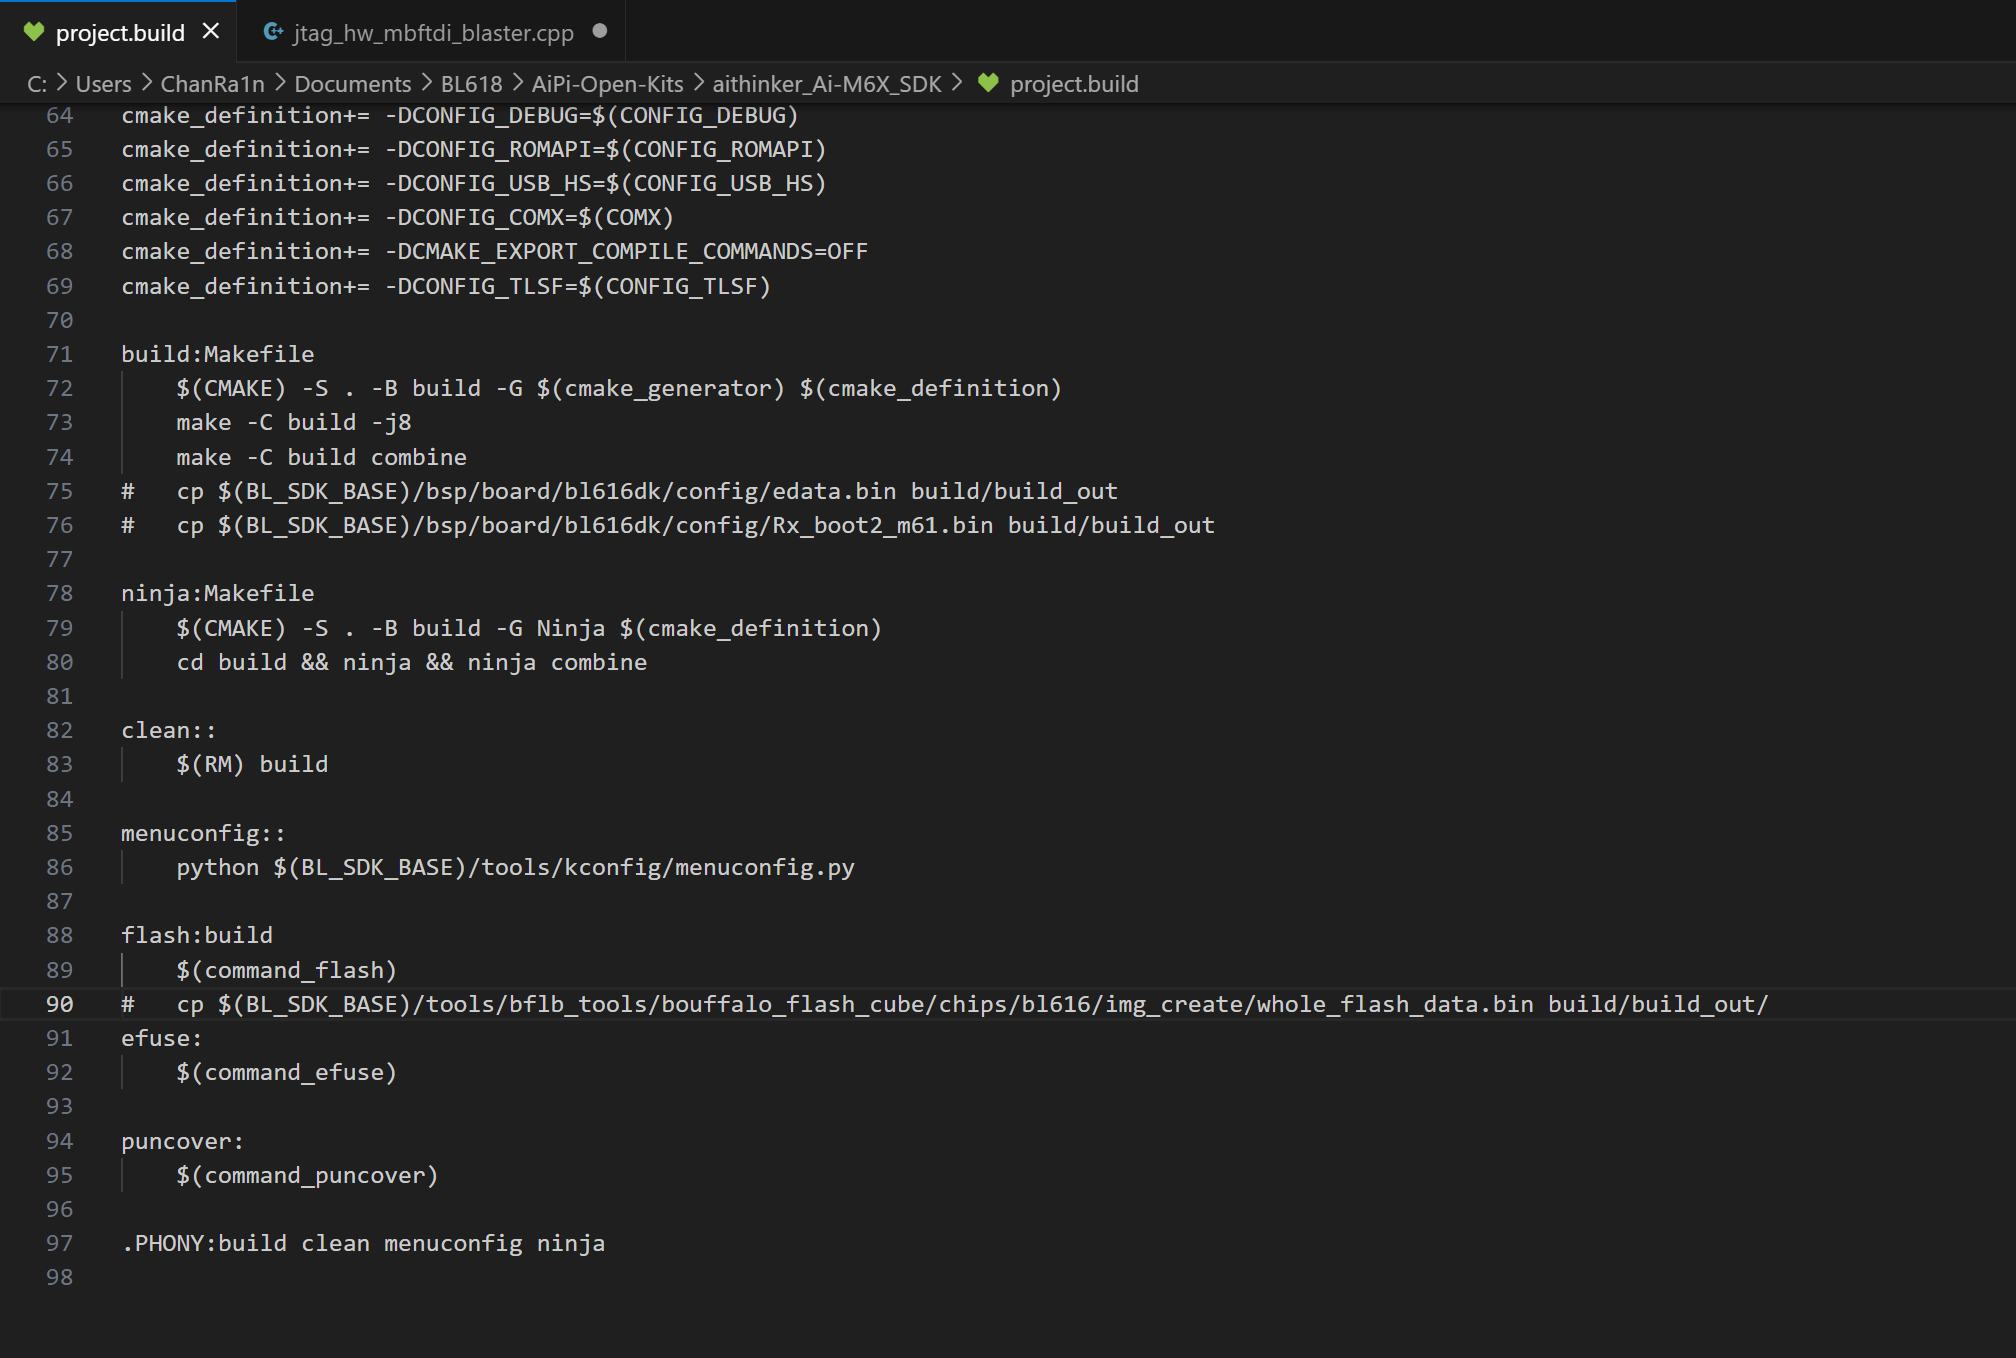
Task: Click the -DCONFIG_TLSF definition line
Action: pos(446,286)
